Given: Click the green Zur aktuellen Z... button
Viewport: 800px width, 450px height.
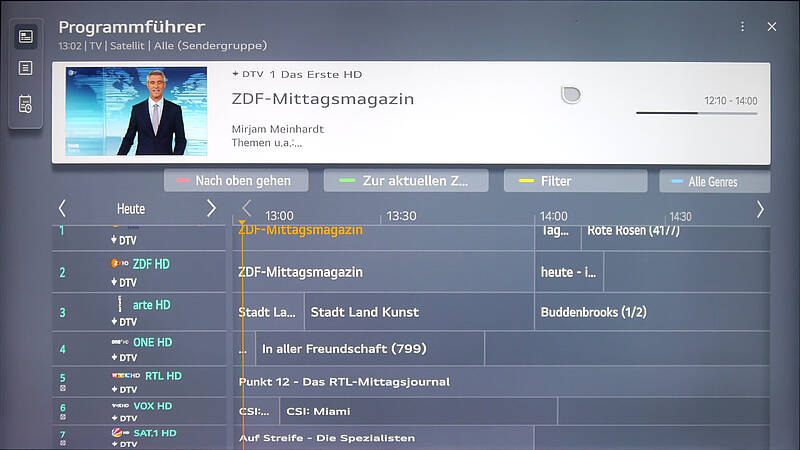Looking at the screenshot, I should click(x=406, y=181).
